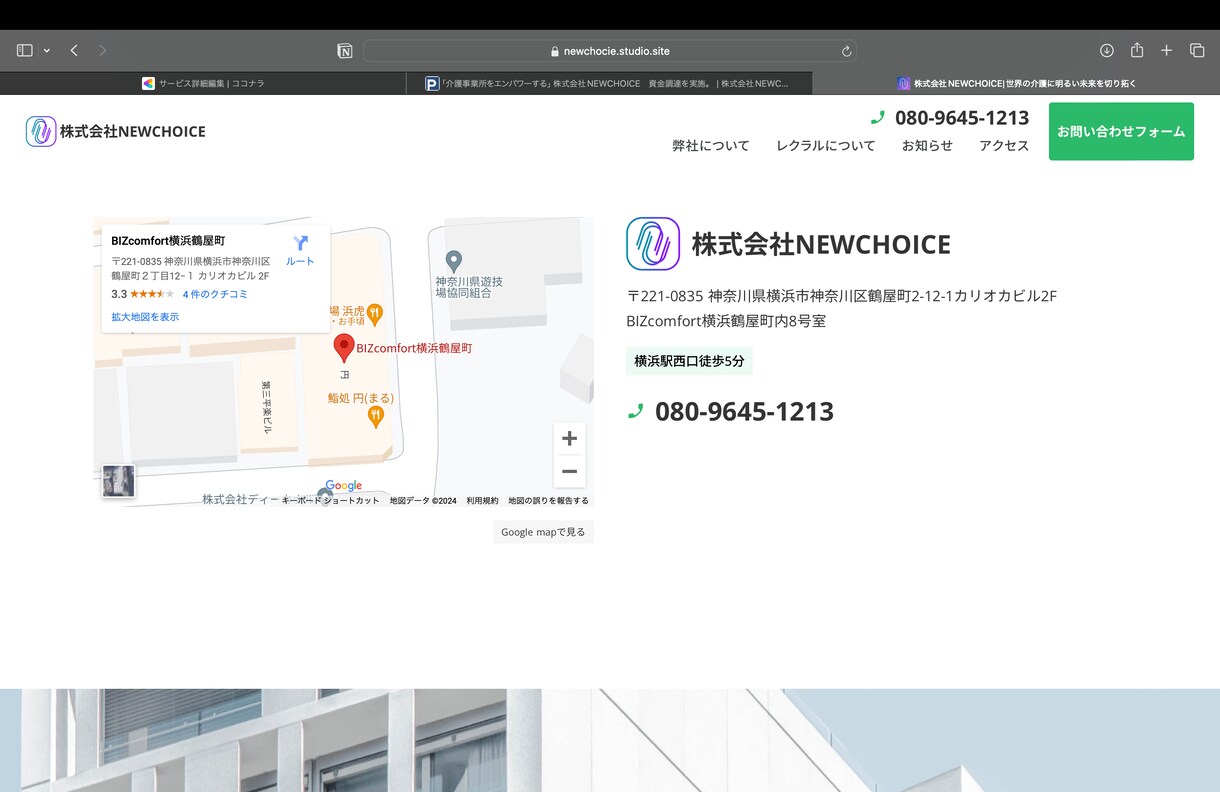This screenshot has width=1220, height=792.
Task: Click the BIZcomfort横浜鶴屋町 info card title
Action: pyautogui.click(x=168, y=241)
